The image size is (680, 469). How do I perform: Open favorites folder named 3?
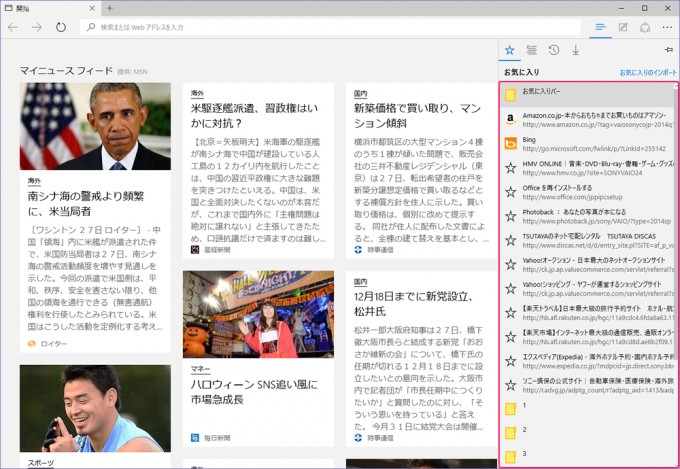[x=588, y=456]
